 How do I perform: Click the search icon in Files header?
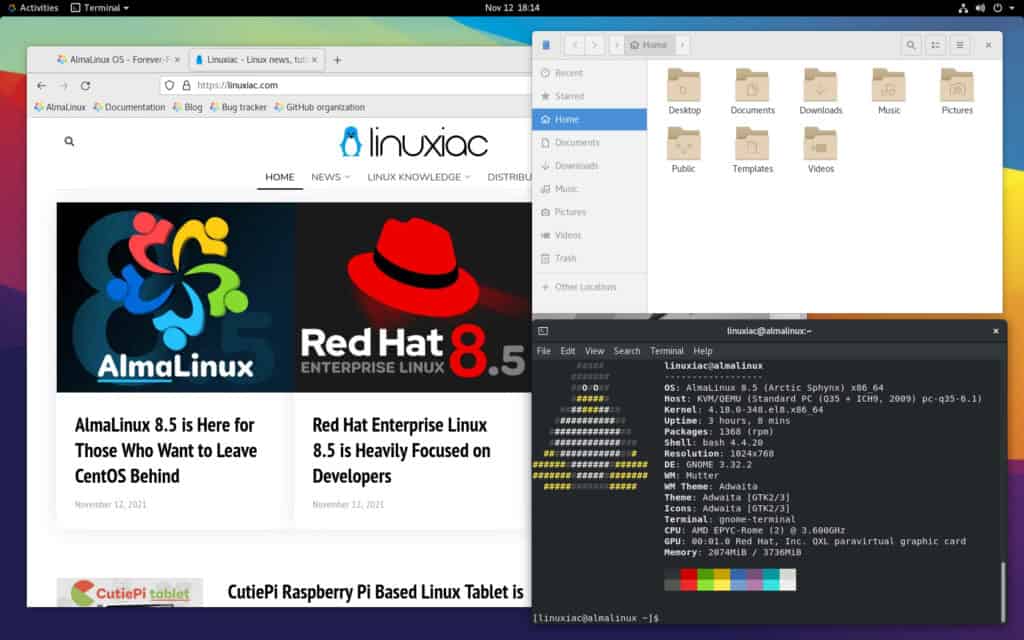(910, 45)
